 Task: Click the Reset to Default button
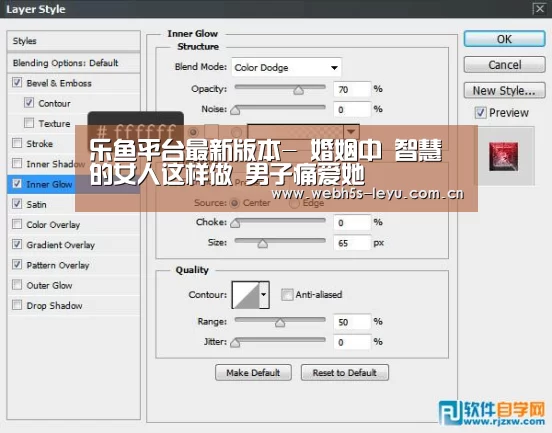(x=345, y=372)
